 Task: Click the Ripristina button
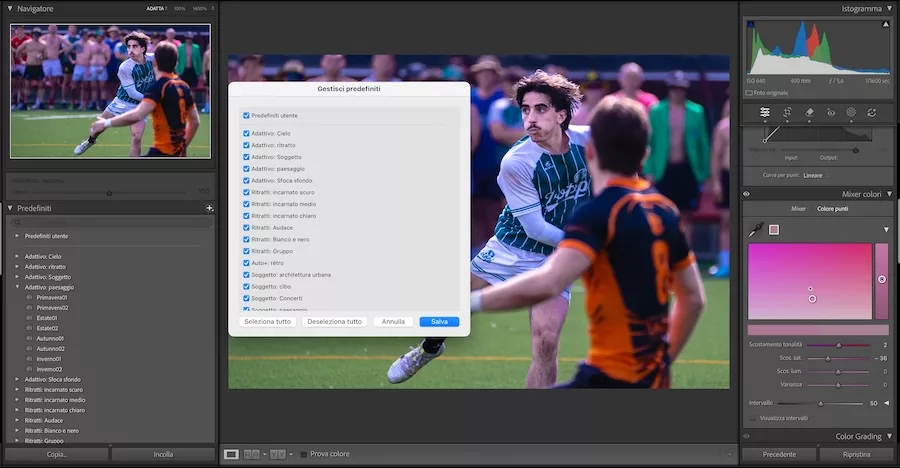856,454
